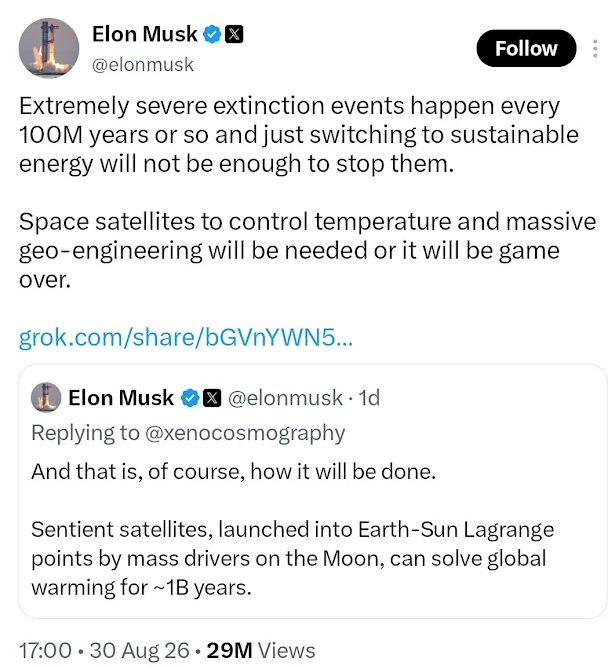View the 29M Views analytics
This screenshot has width=615, height=668.
coord(261,651)
